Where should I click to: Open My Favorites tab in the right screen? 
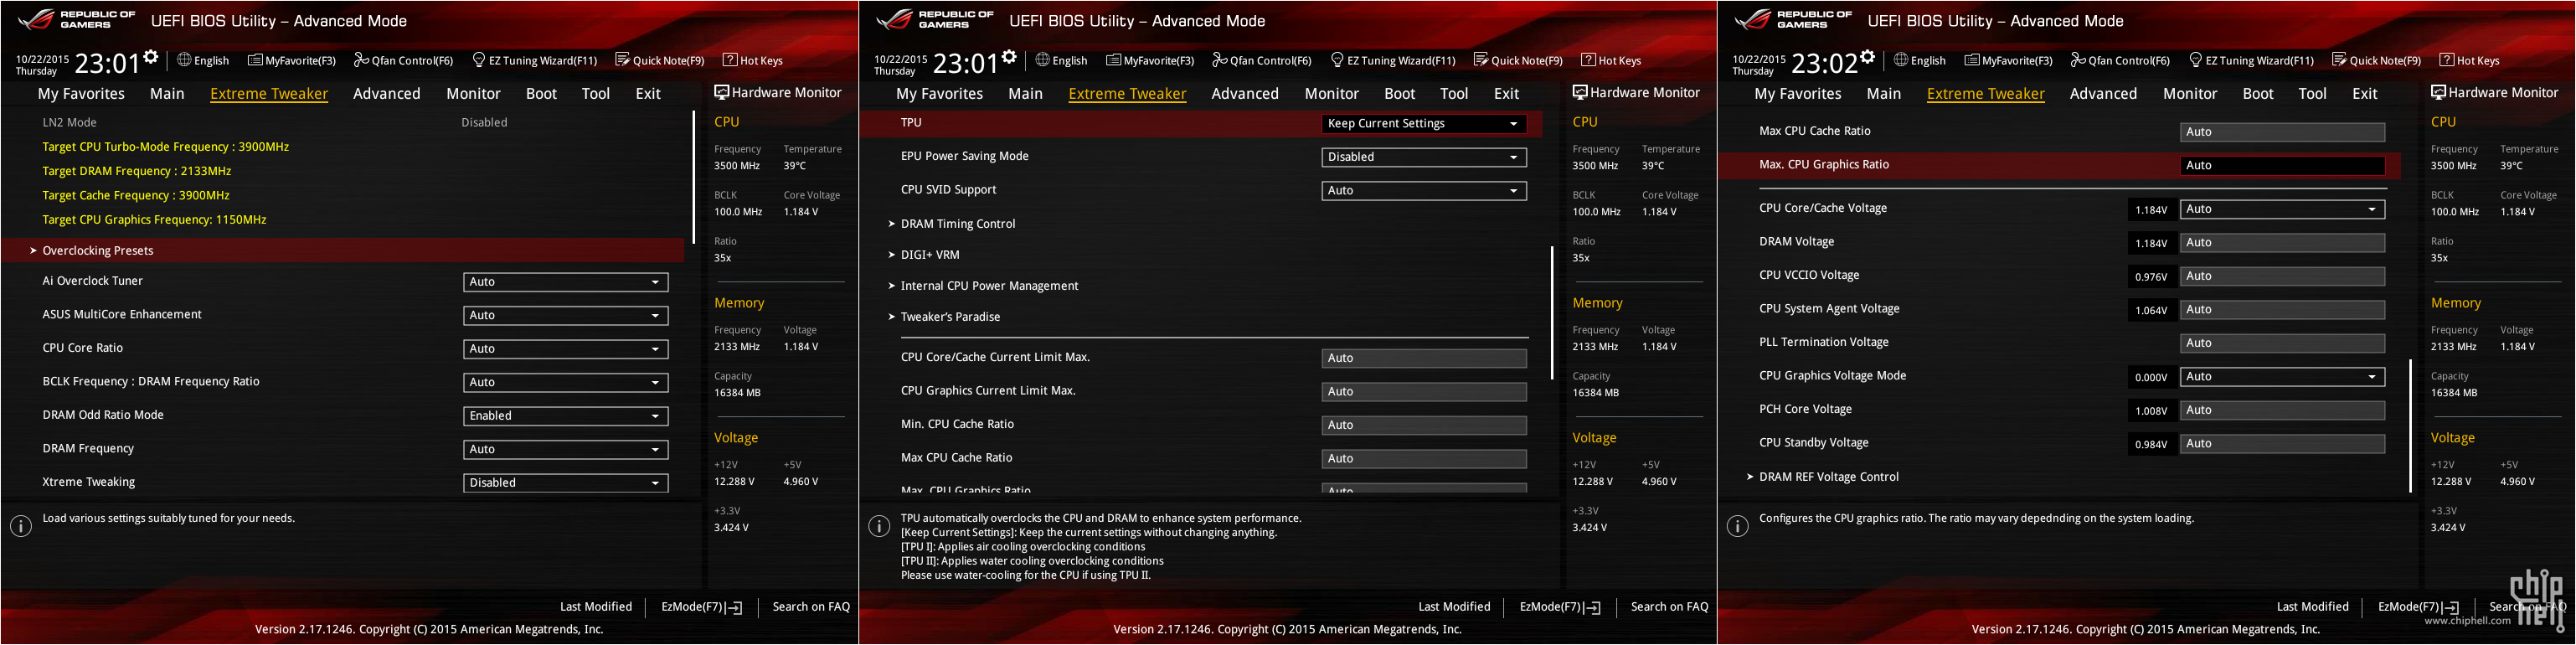click(x=1798, y=94)
